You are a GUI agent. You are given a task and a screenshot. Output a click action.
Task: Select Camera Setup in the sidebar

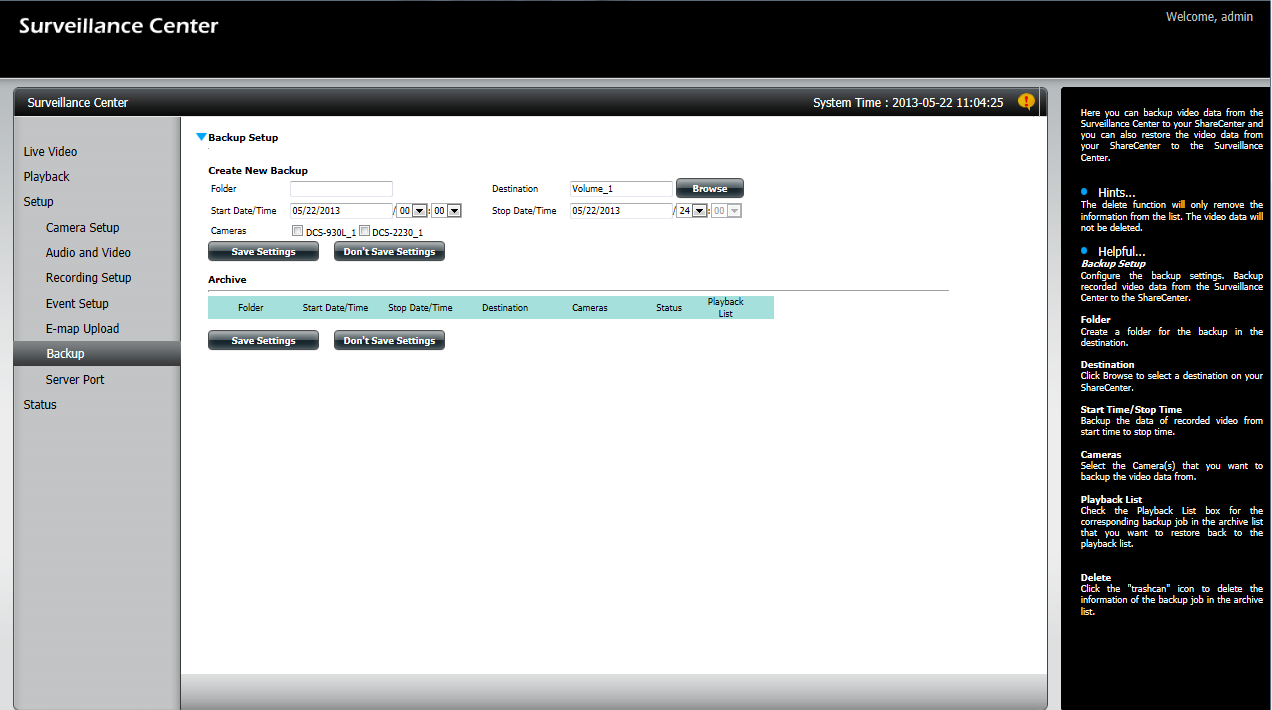point(82,228)
